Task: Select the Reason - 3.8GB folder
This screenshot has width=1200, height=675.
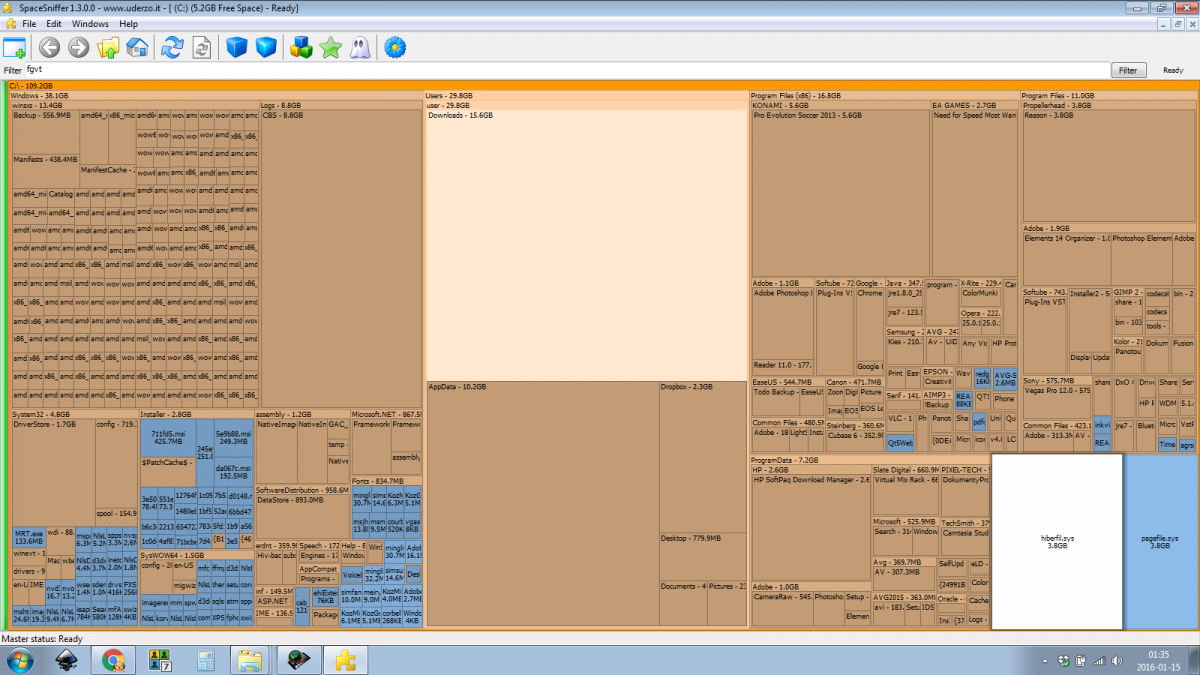Action: 1109,166
